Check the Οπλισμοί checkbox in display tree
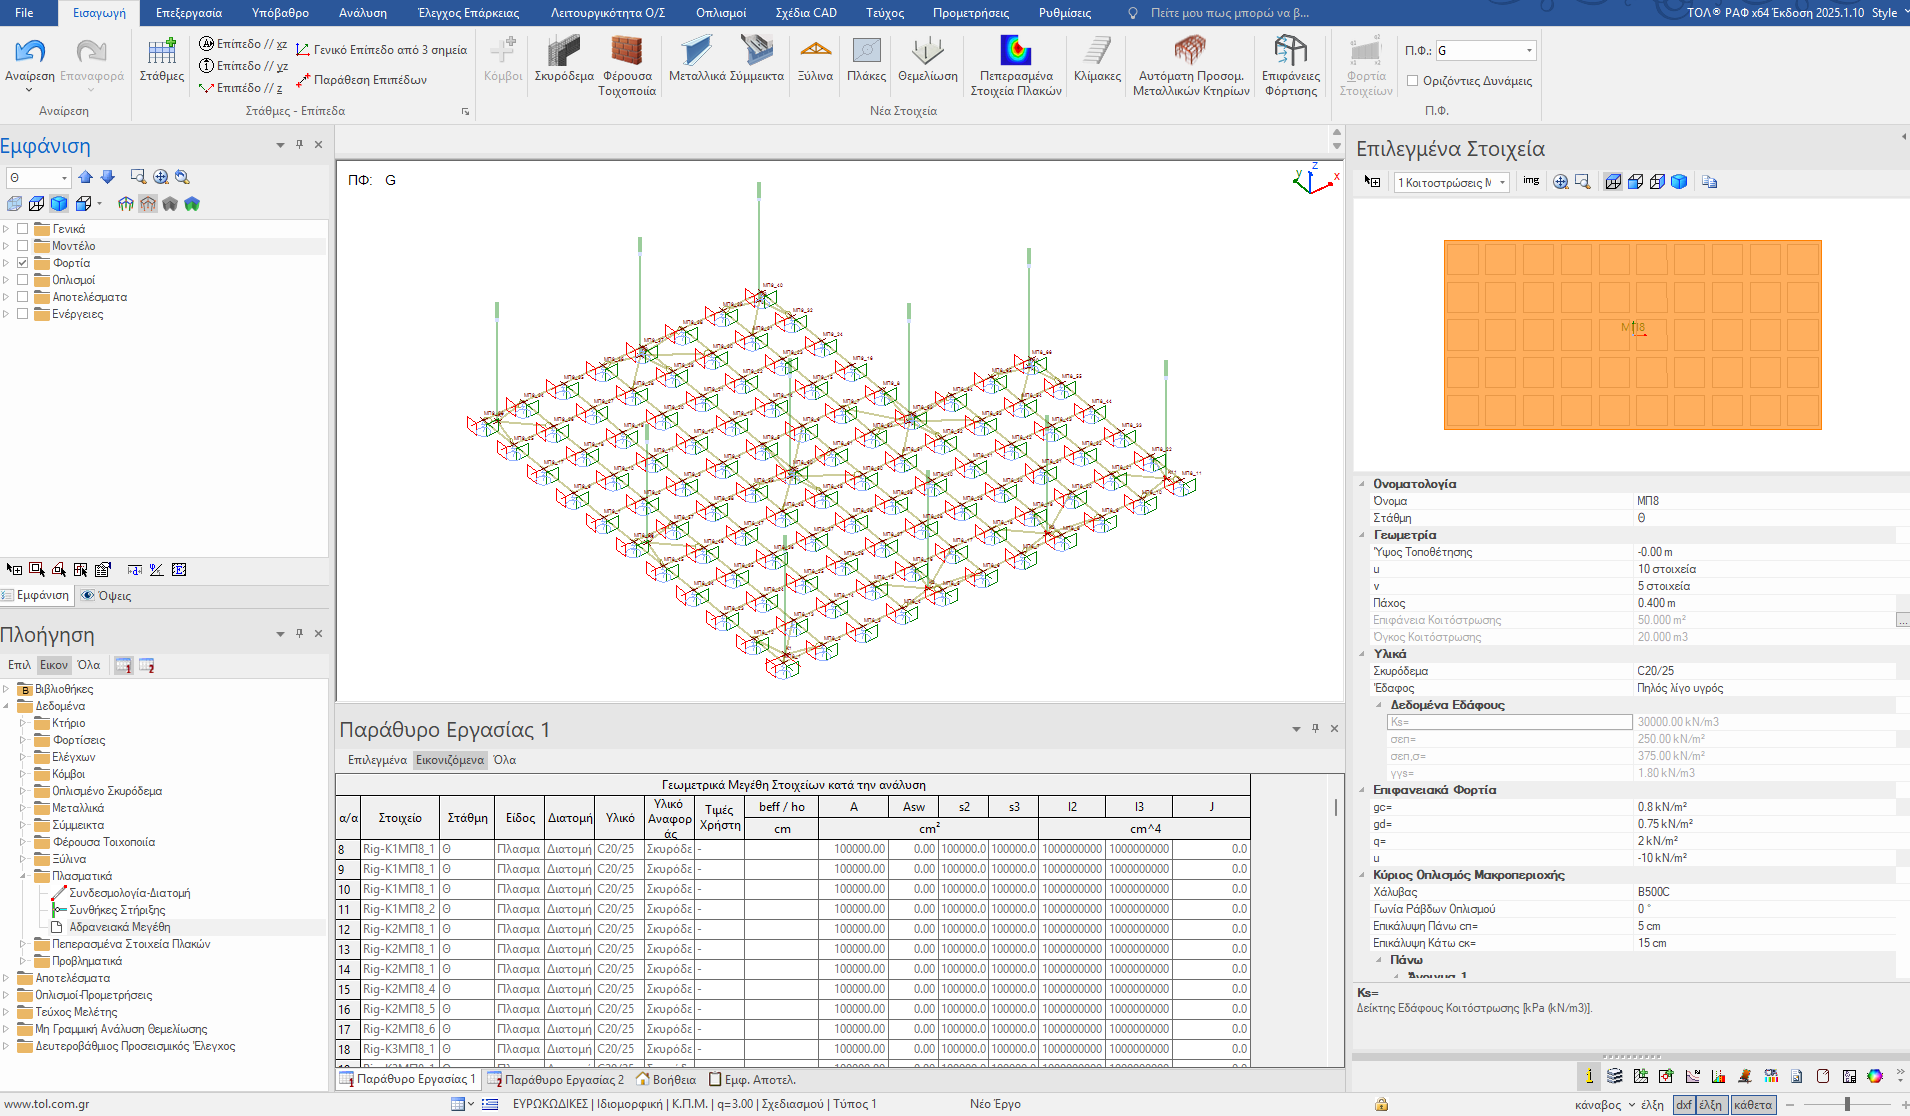 (x=23, y=280)
